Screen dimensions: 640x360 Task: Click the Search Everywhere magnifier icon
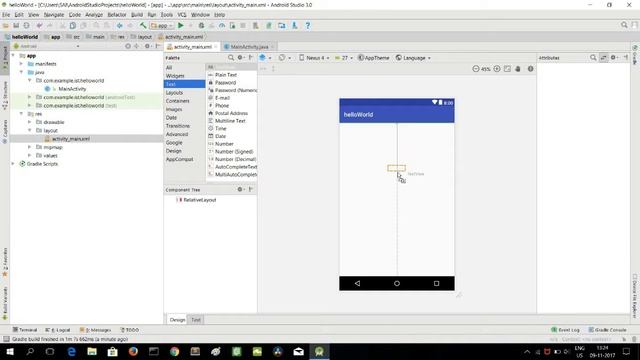624,25
